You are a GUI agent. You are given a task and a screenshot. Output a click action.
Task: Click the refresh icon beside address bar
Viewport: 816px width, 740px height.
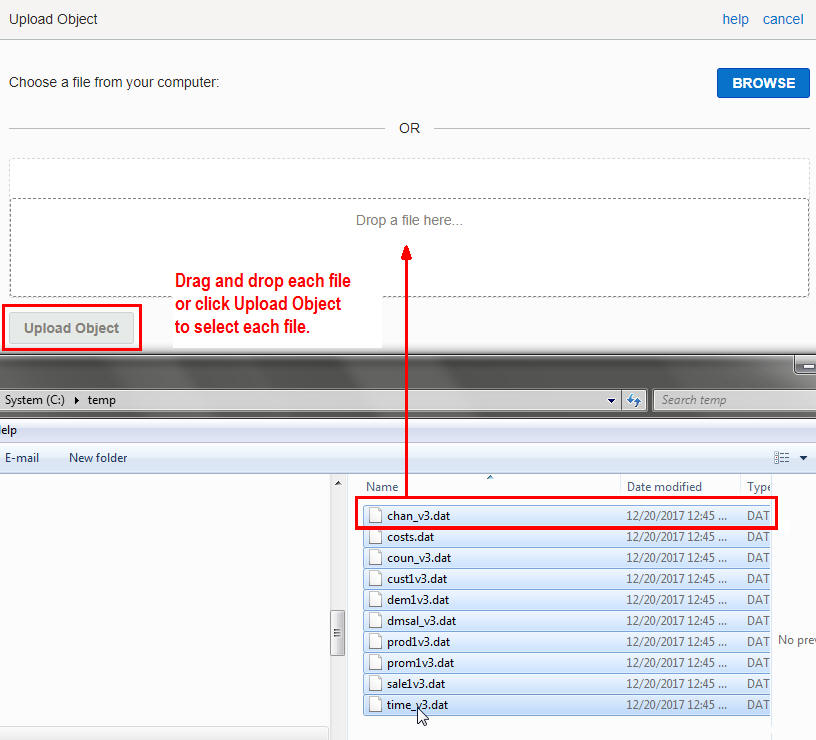pyautogui.click(x=634, y=400)
